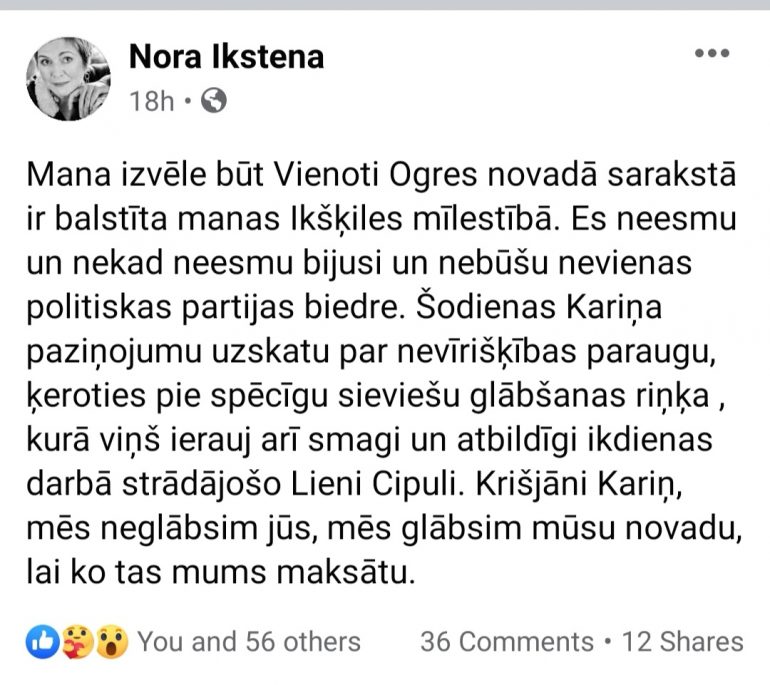770x685 pixels.
Task: Open the three-dot post options menu
Action: 711,54
